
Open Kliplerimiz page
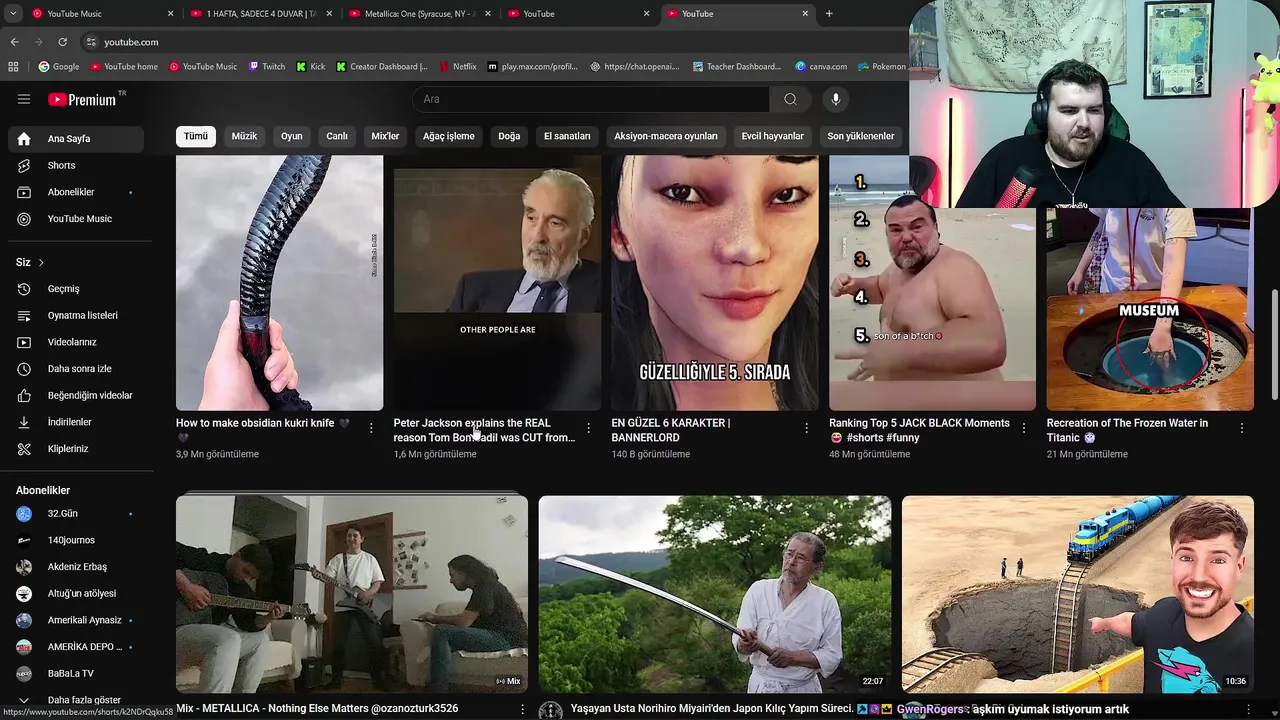[x=76, y=449]
